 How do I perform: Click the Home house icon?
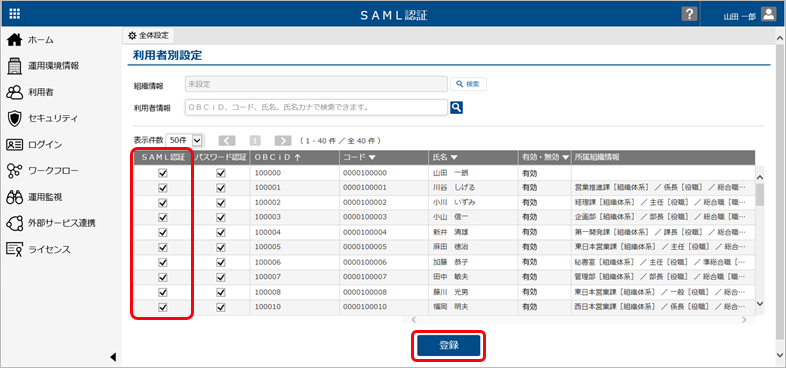click(x=15, y=40)
